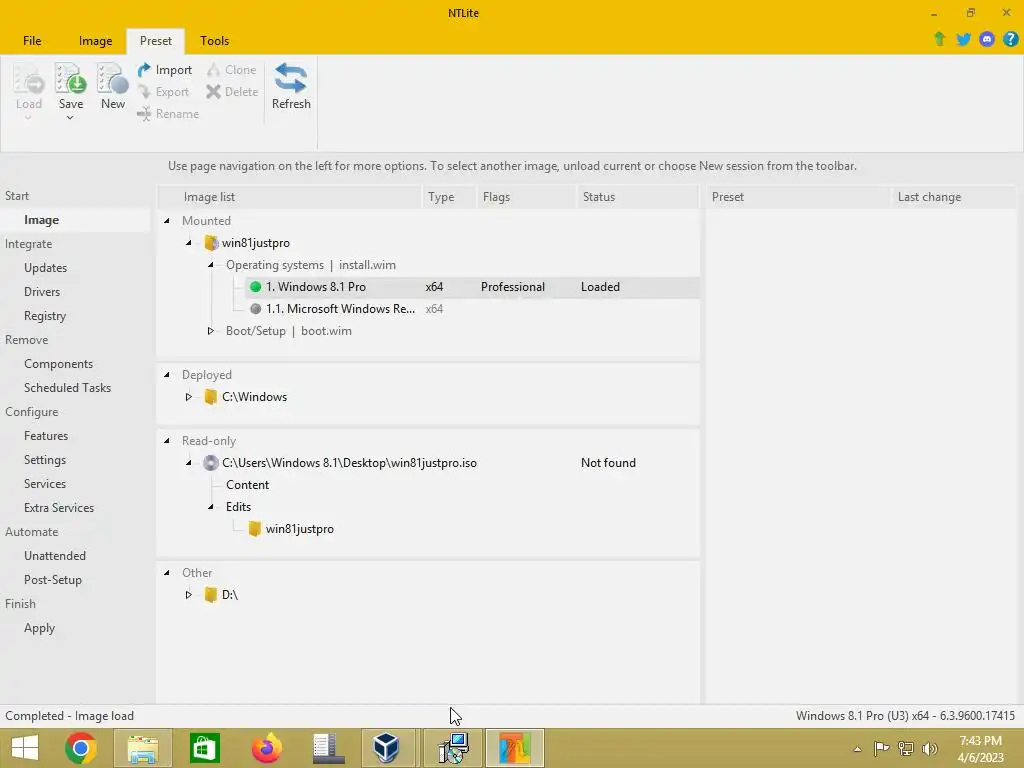Click the Image list column header
Image resolution: width=1024 pixels, height=768 pixels.
290,197
